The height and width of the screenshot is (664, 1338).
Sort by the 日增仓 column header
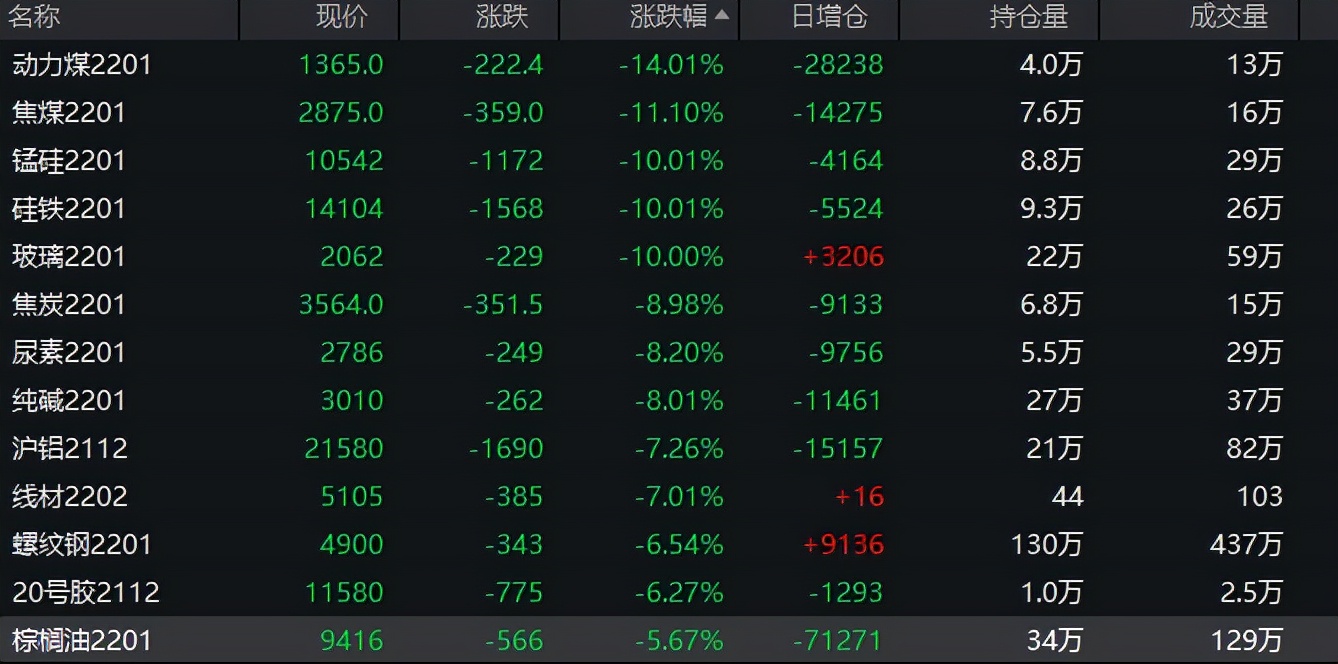pos(829,17)
